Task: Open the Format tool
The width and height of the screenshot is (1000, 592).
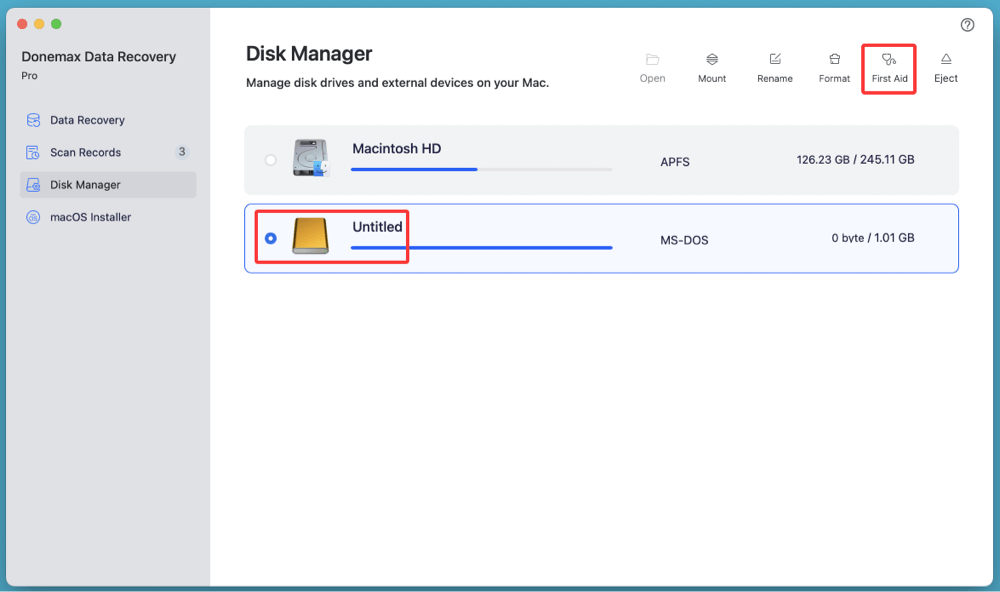Action: tap(833, 65)
